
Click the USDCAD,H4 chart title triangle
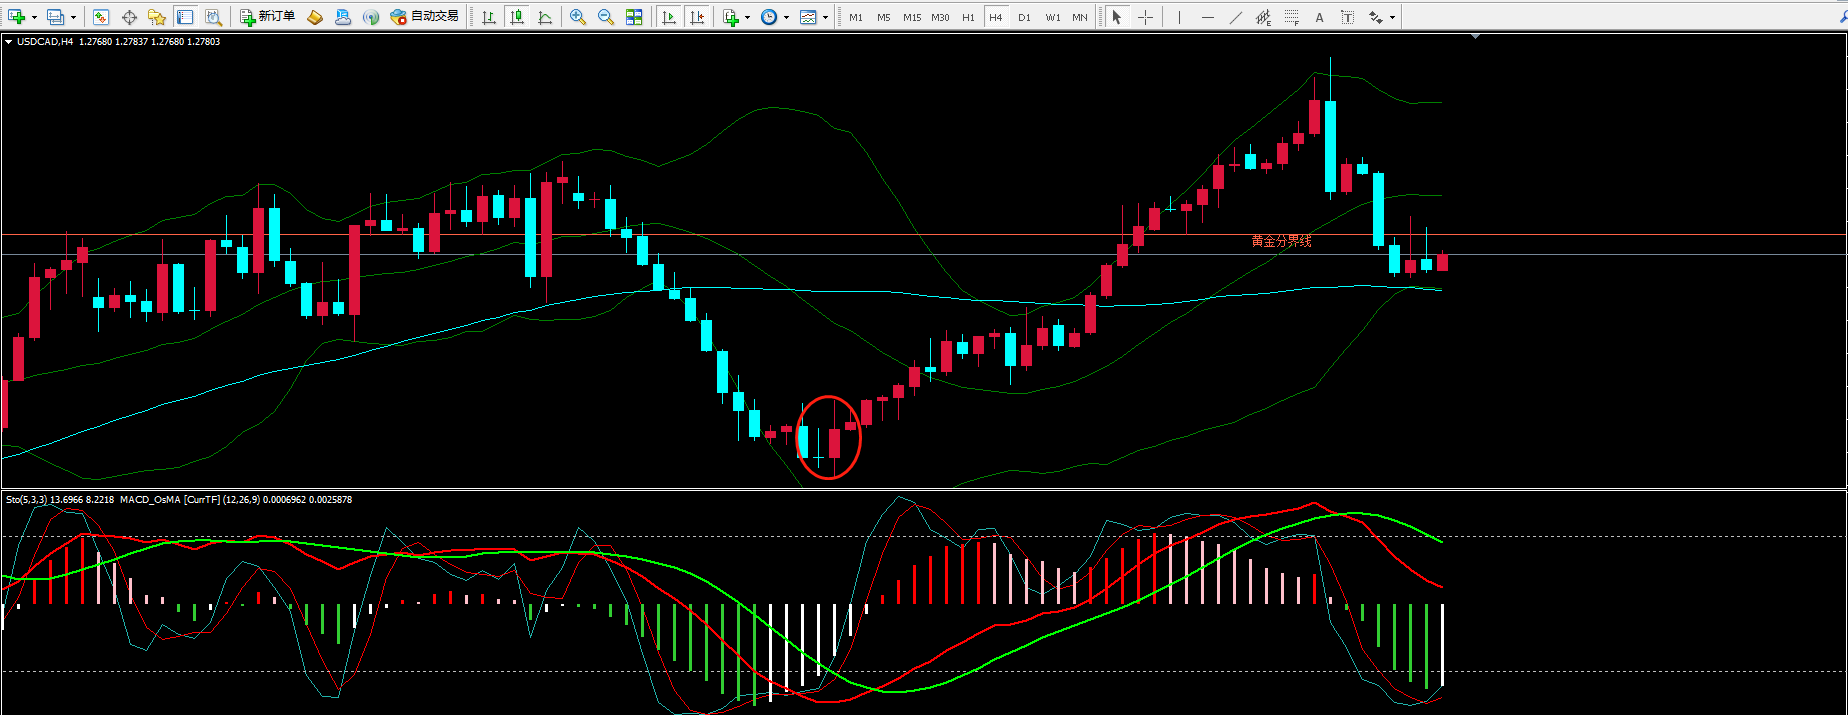tap(9, 42)
